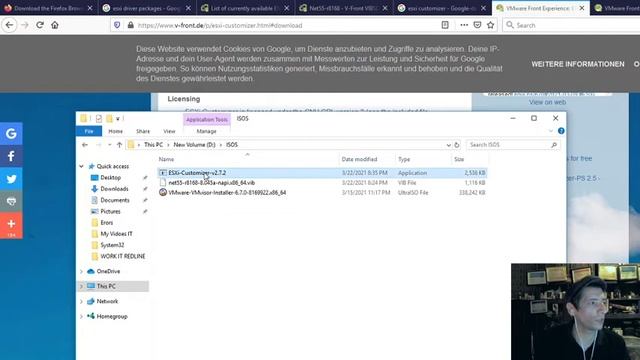The width and height of the screenshot is (640, 360).
Task: Click View on web link
Action: [547, 102]
